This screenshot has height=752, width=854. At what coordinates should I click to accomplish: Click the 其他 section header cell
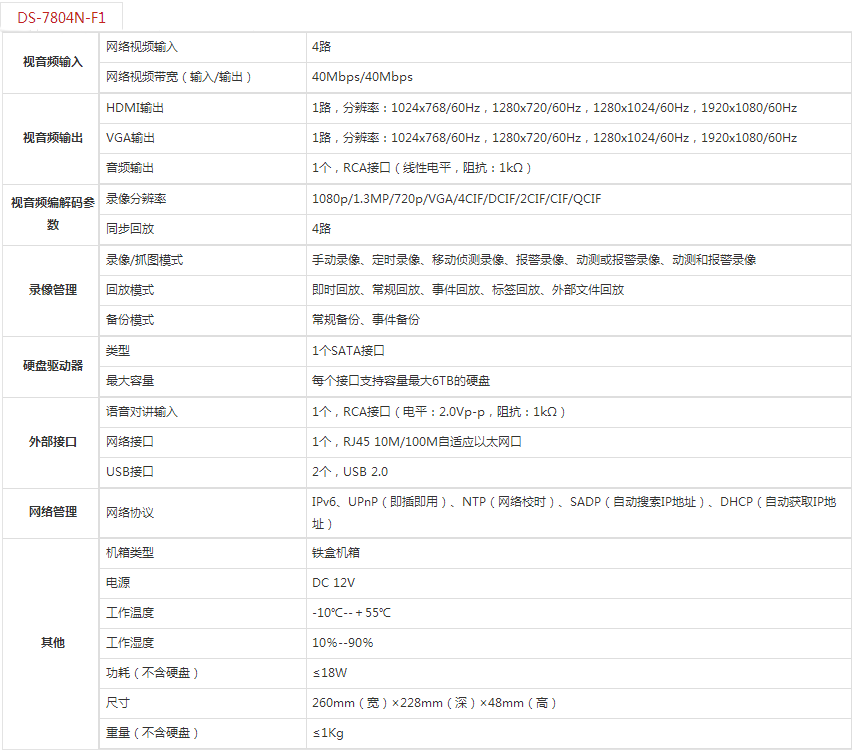[x=53, y=643]
